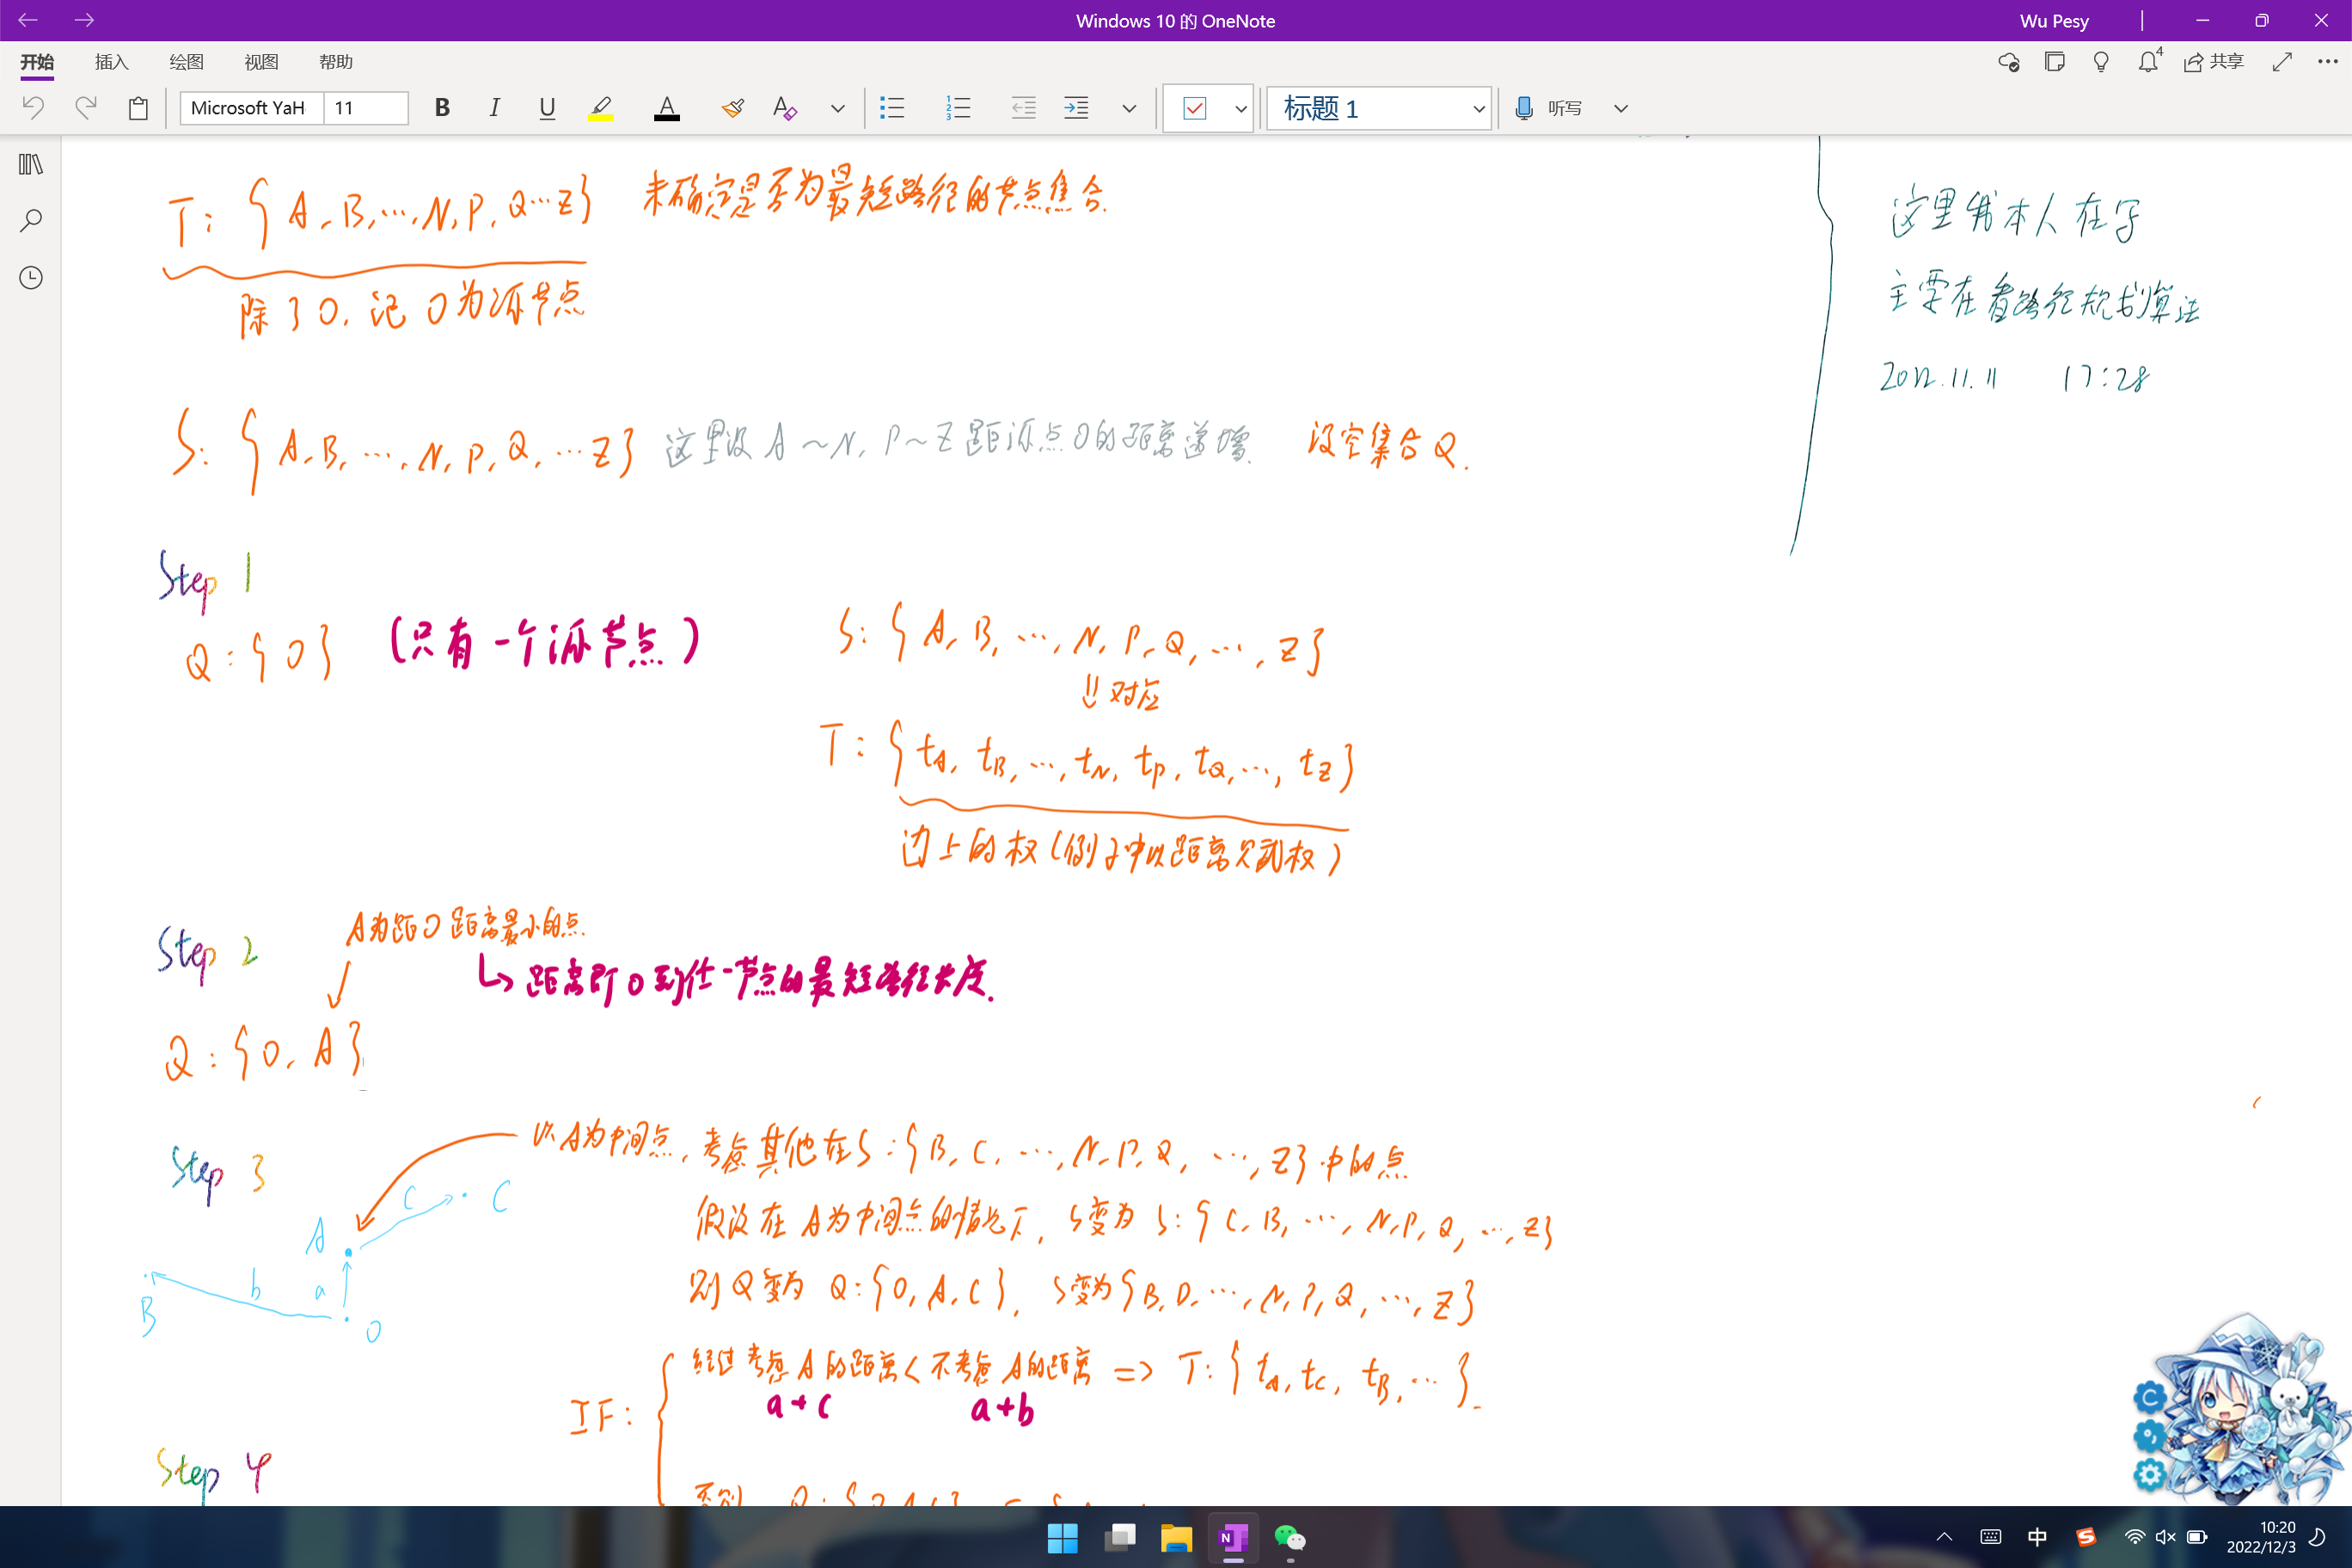2352x1568 pixels.
Task: Expand the 听写 dictation options arrow
Action: click(x=1621, y=108)
